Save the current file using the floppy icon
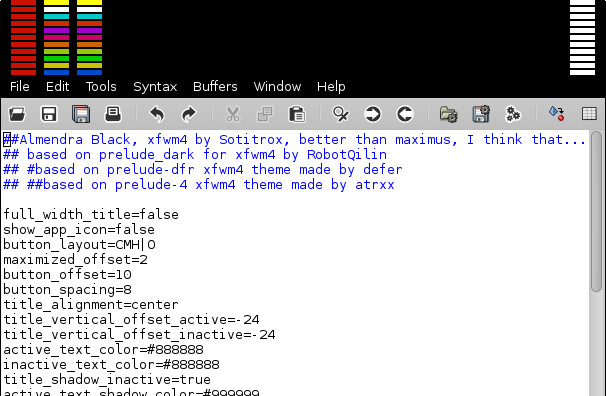This screenshot has height=396, width=606. point(49,114)
